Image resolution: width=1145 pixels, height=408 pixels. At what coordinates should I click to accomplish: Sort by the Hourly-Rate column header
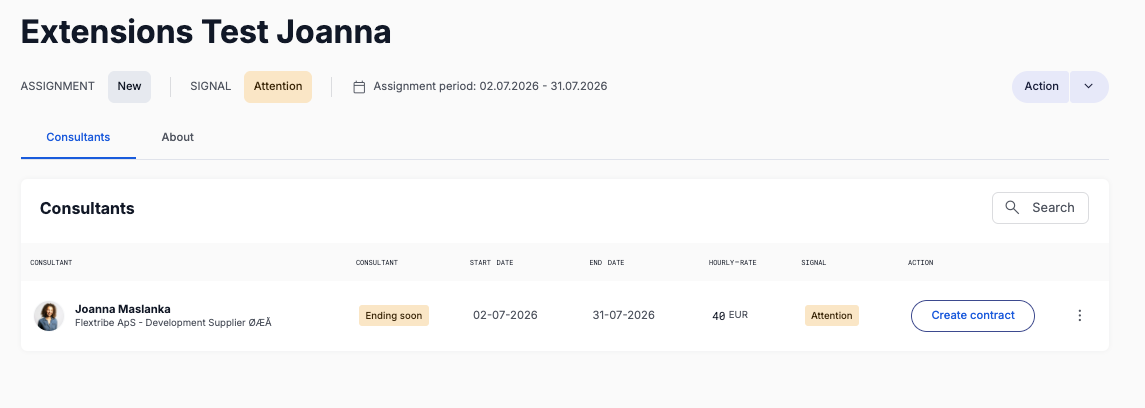[x=732, y=263]
